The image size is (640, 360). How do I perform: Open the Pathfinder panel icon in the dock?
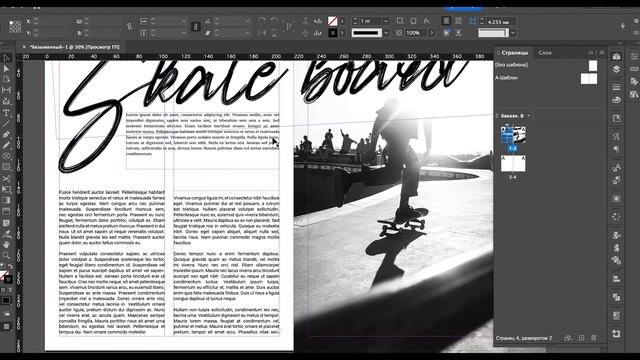(x=616, y=297)
